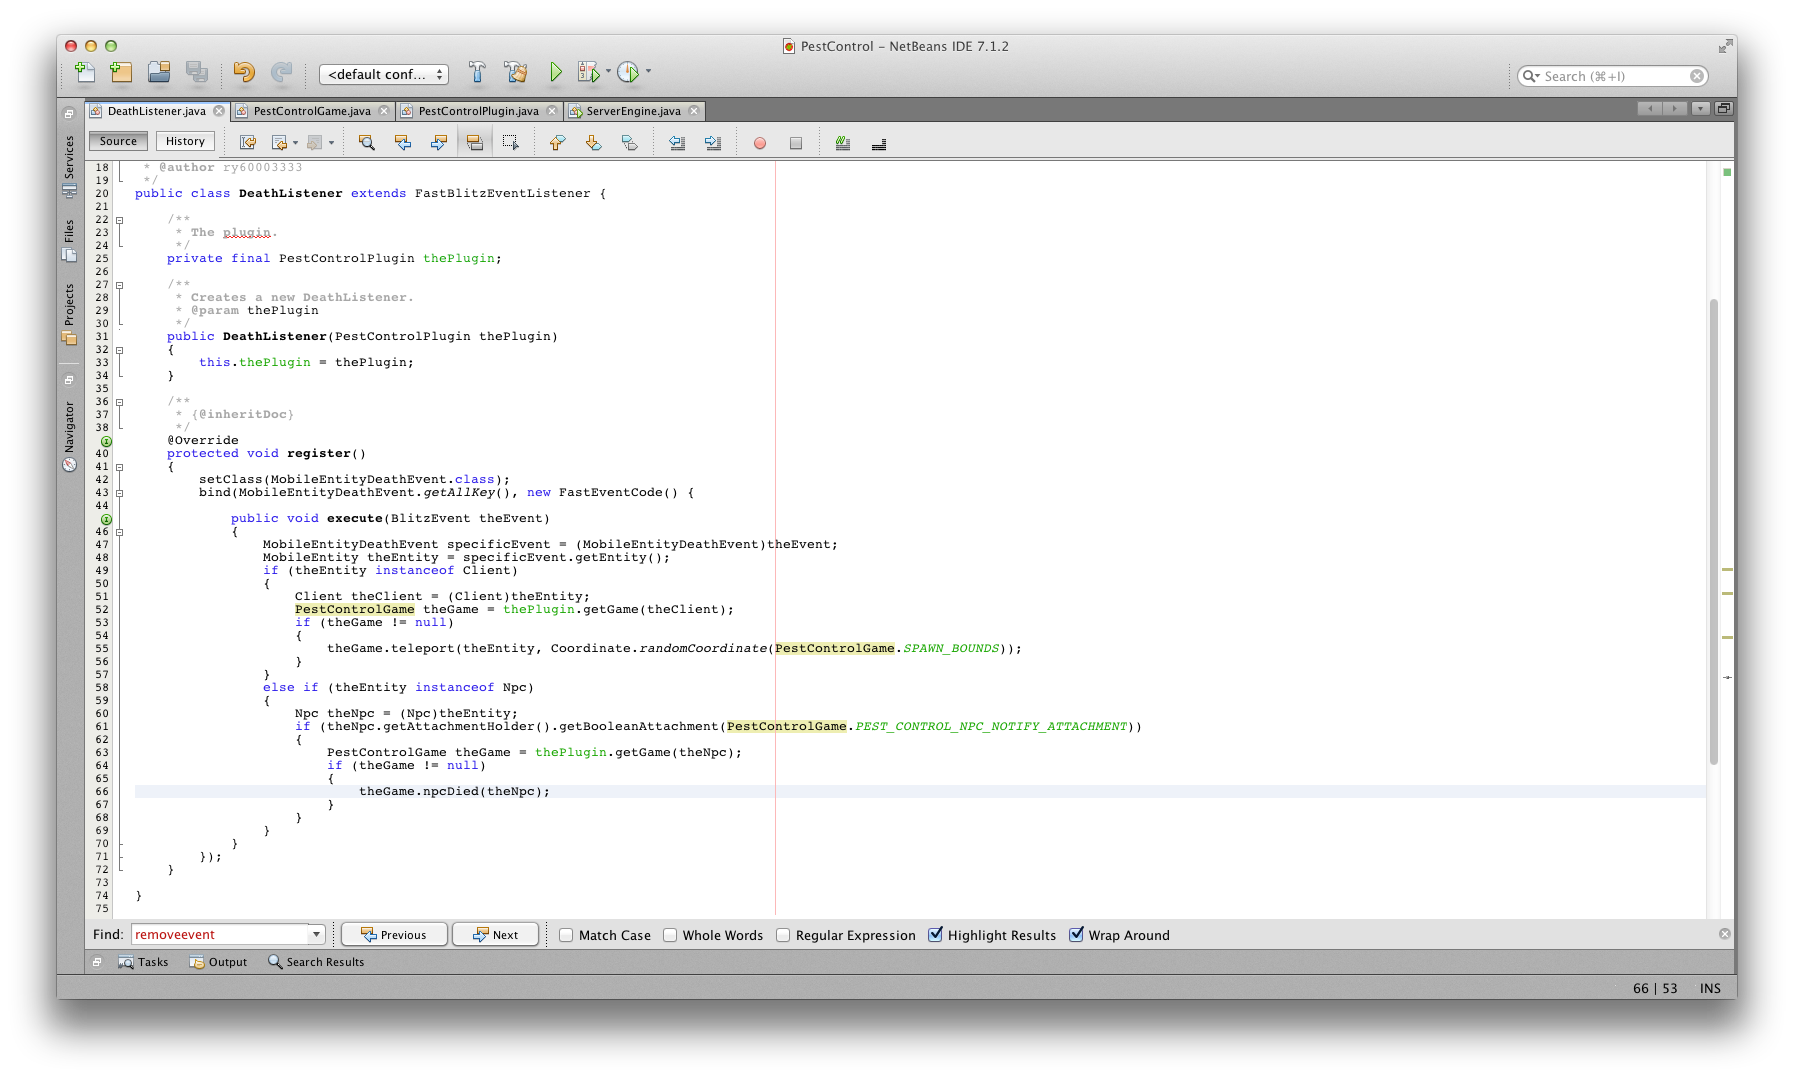Click the Last Edit icon in editor toolbar
The width and height of the screenshot is (1794, 1078).
pos(247,143)
